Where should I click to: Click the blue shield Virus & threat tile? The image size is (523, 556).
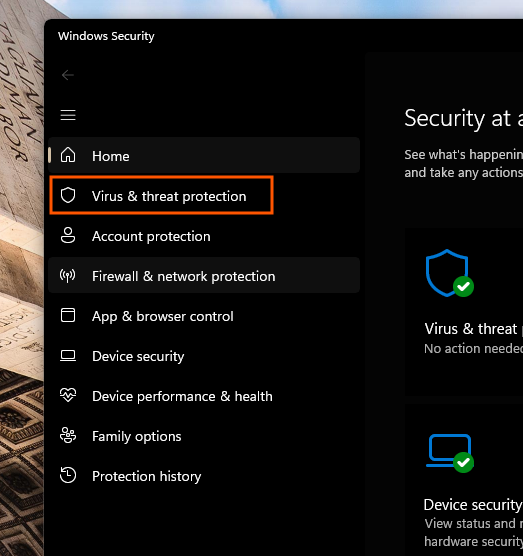point(464,311)
